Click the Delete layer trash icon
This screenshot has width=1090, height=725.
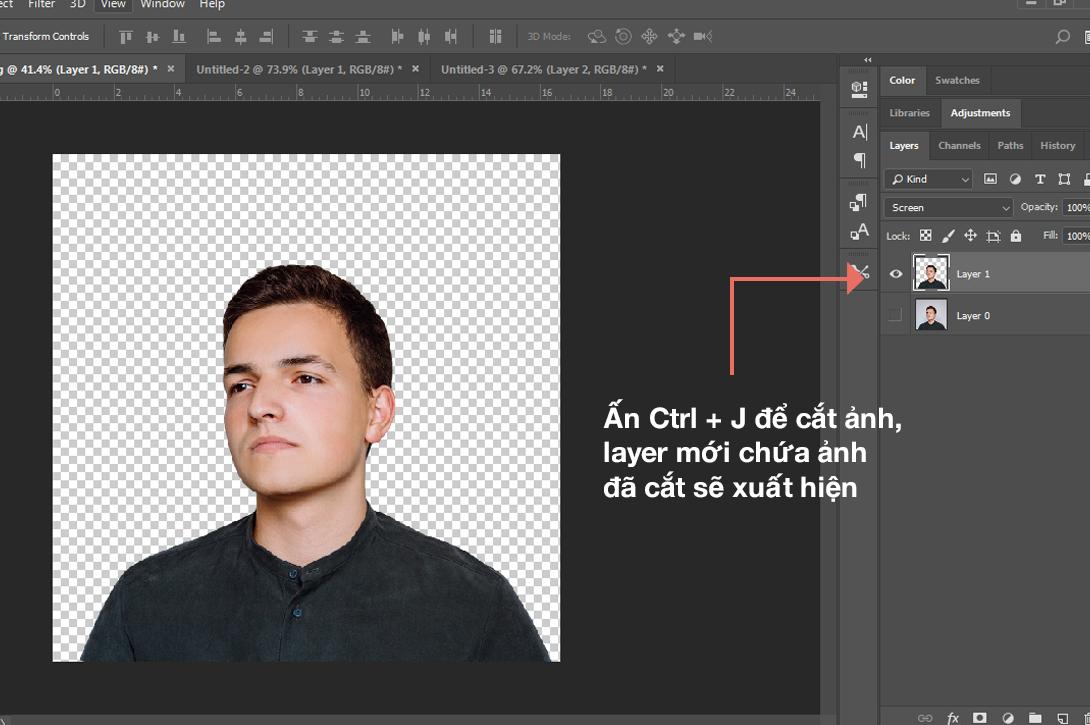tap(1088, 716)
